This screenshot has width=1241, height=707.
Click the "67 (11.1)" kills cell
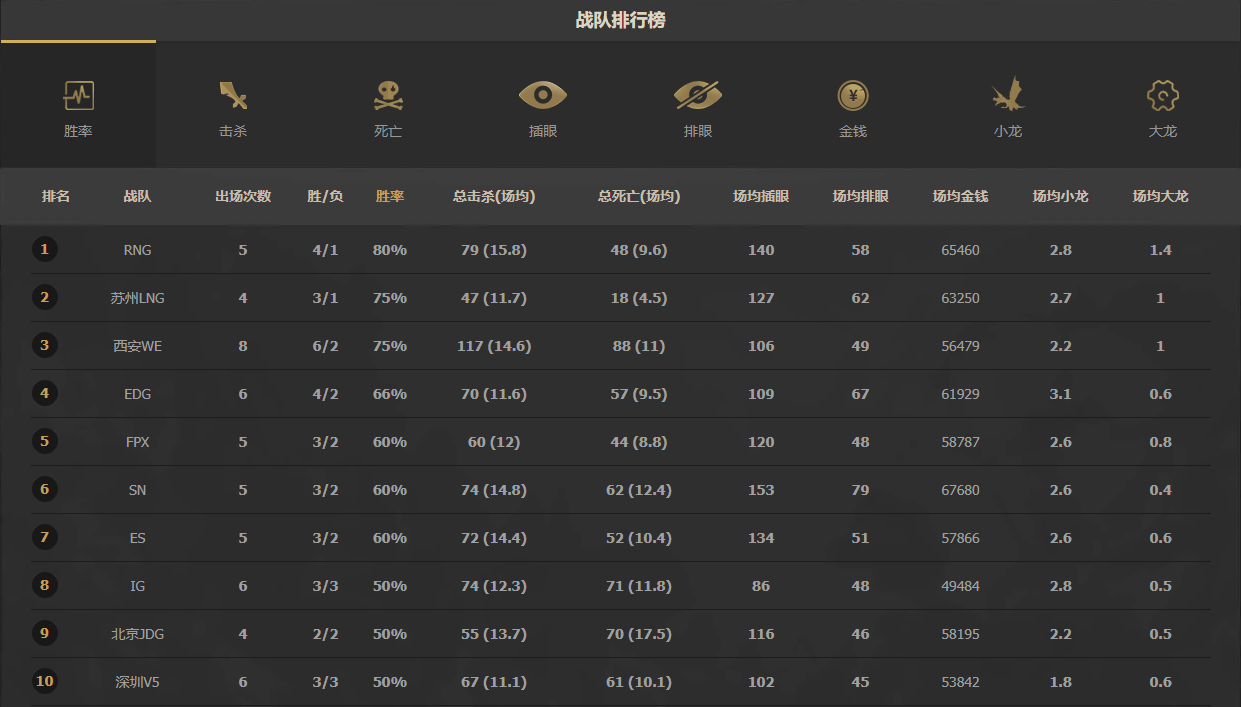[x=494, y=682]
